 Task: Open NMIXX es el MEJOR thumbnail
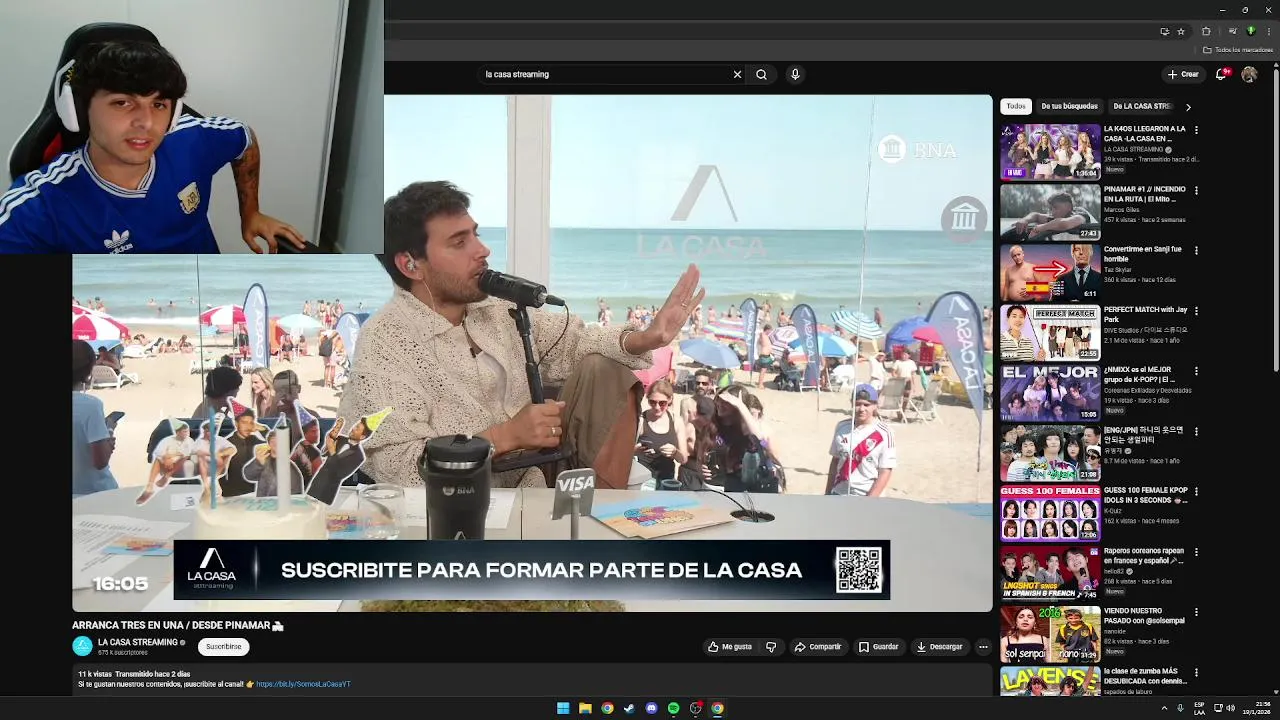pos(1050,393)
